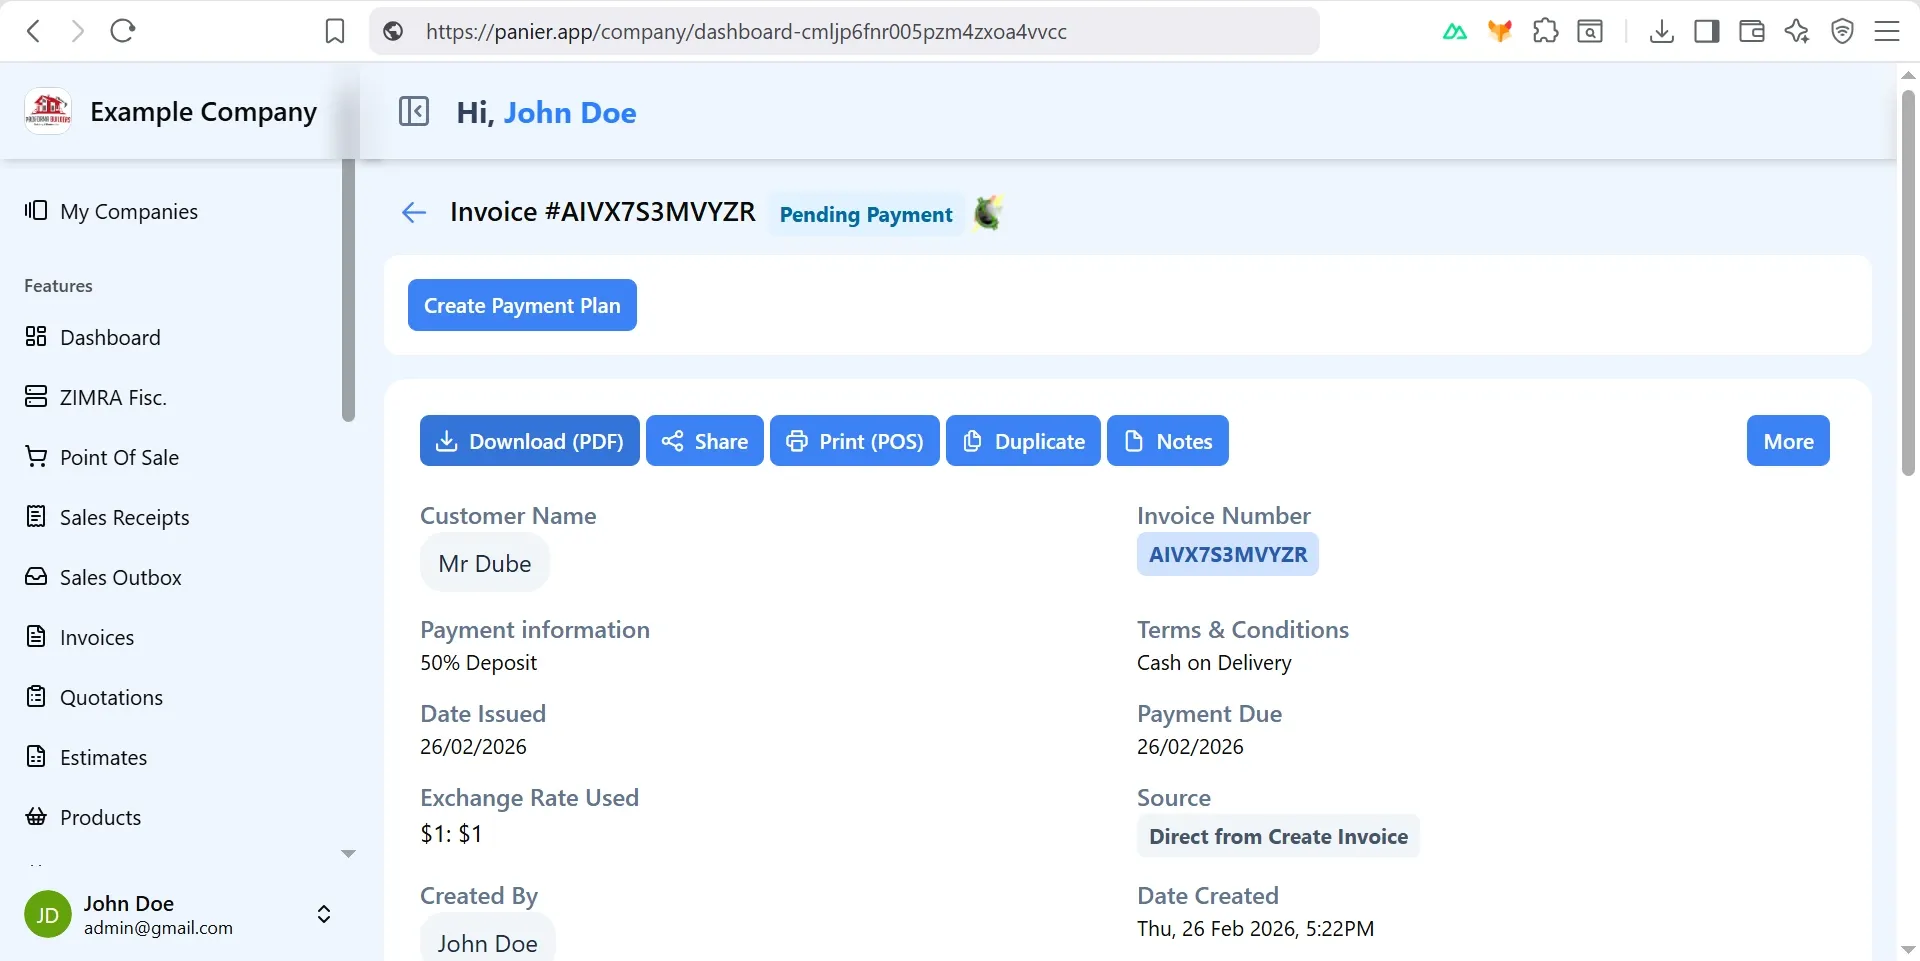Screen dimensions: 1920x961
Task: Go back using invoice back arrow
Action: point(414,212)
